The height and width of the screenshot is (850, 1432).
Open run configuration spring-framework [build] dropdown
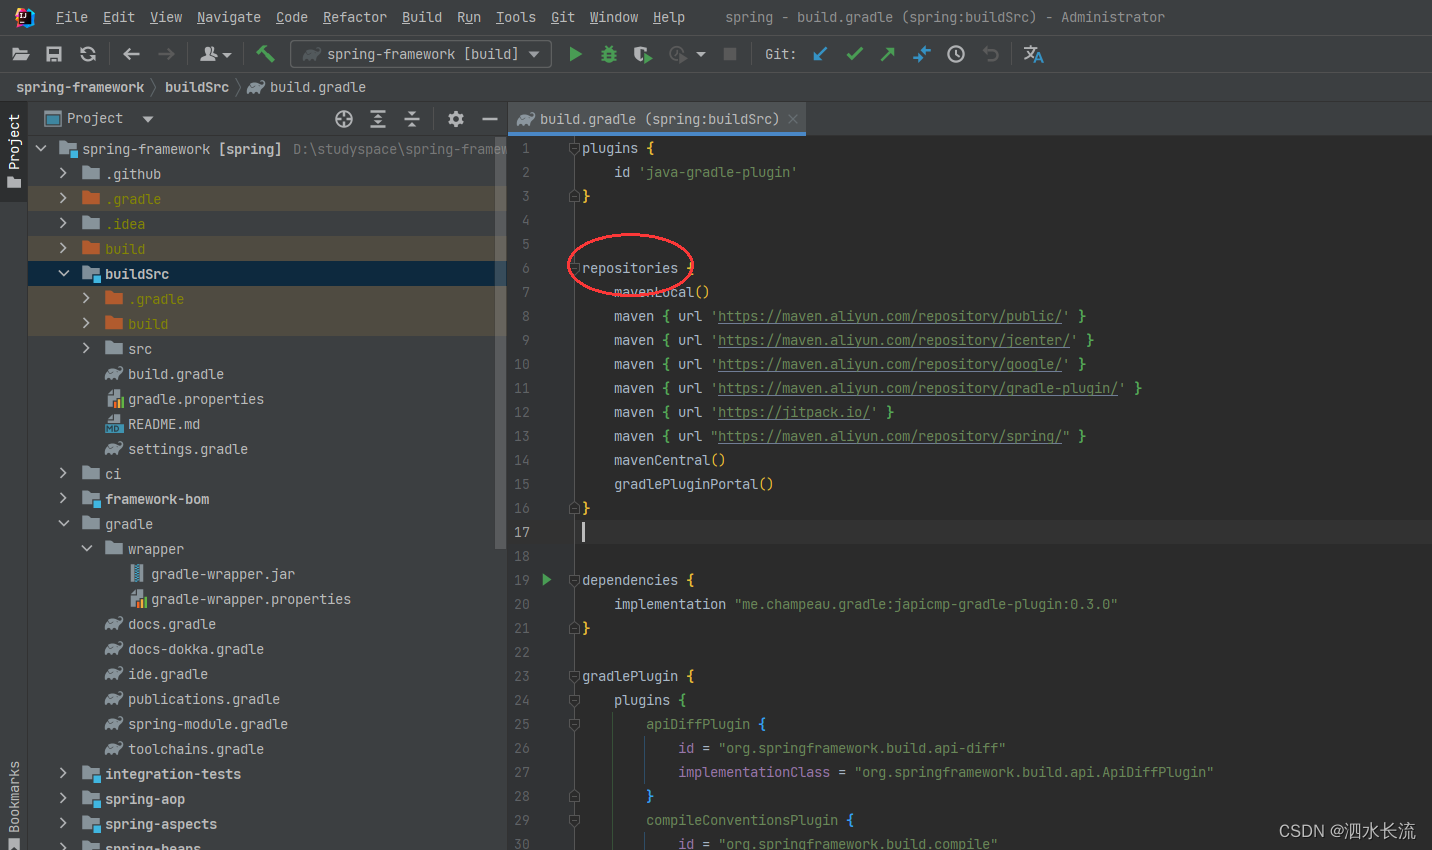[x=421, y=54]
